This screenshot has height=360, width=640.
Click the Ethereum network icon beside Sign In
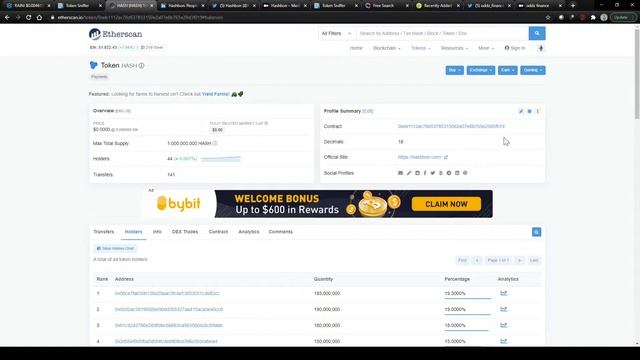pyautogui.click(x=541, y=48)
